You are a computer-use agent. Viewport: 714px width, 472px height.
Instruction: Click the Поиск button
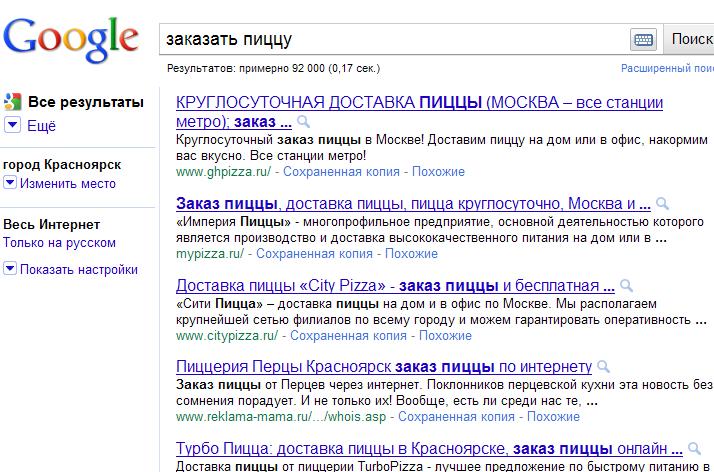click(691, 39)
